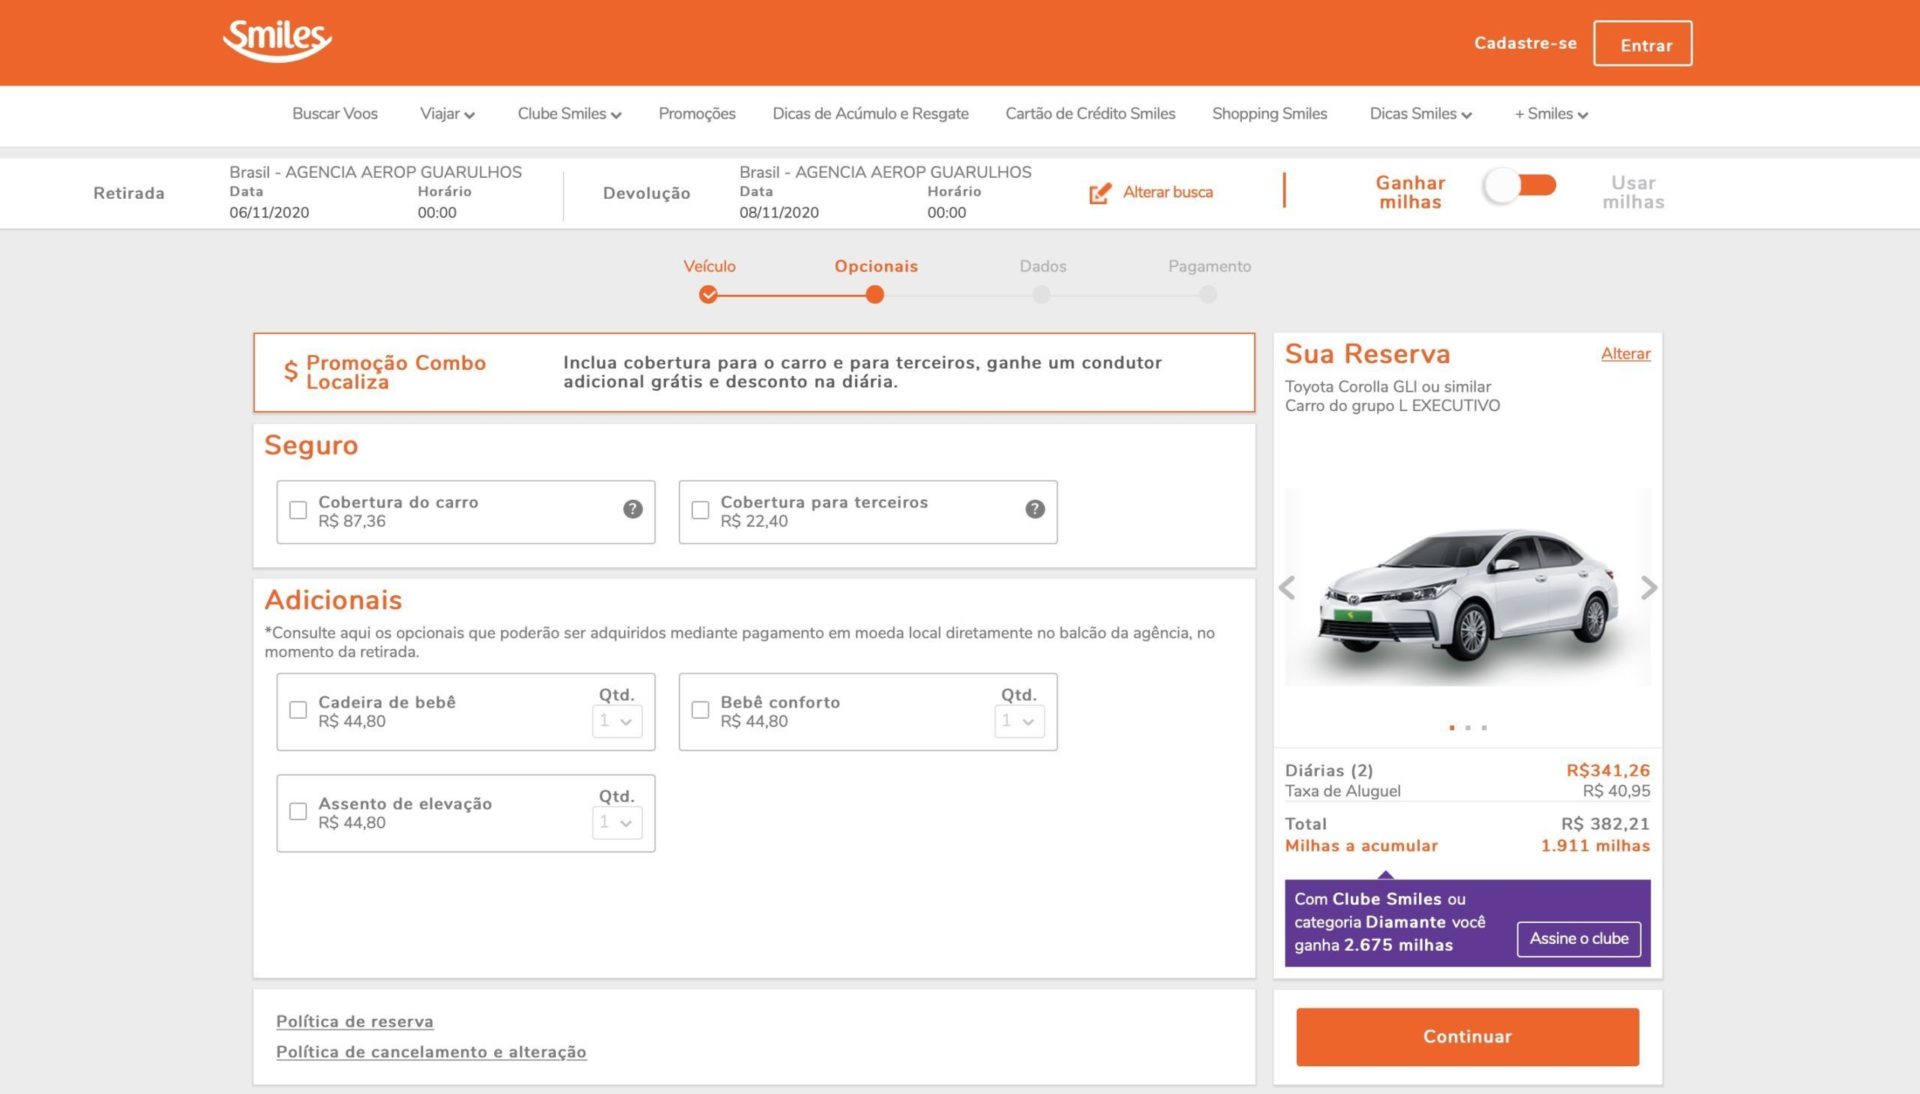Viewport: 1920px width, 1094px height.
Task: Click Alterar link in Sua Reserva
Action: click(x=1625, y=353)
